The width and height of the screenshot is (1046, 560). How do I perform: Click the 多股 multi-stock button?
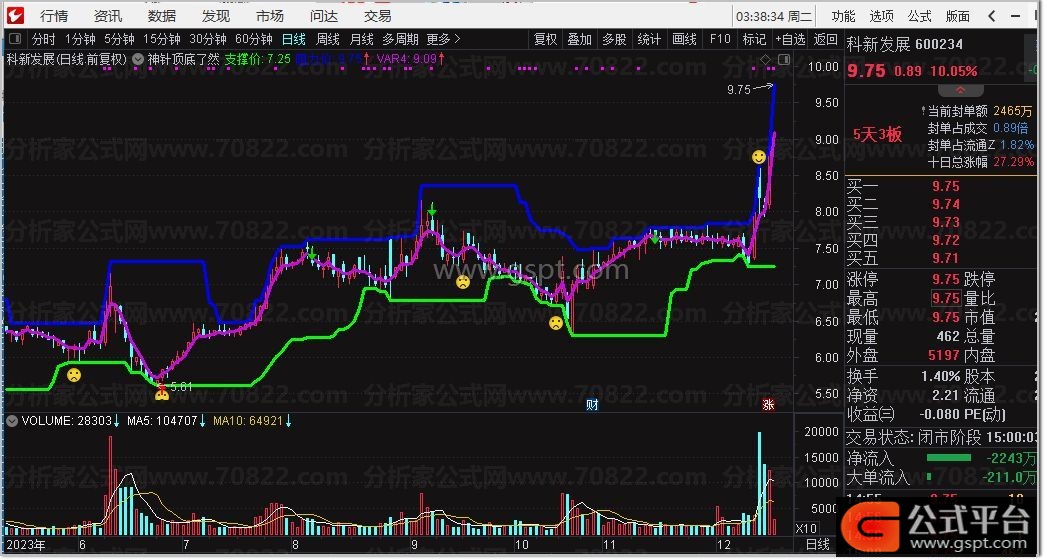point(614,39)
